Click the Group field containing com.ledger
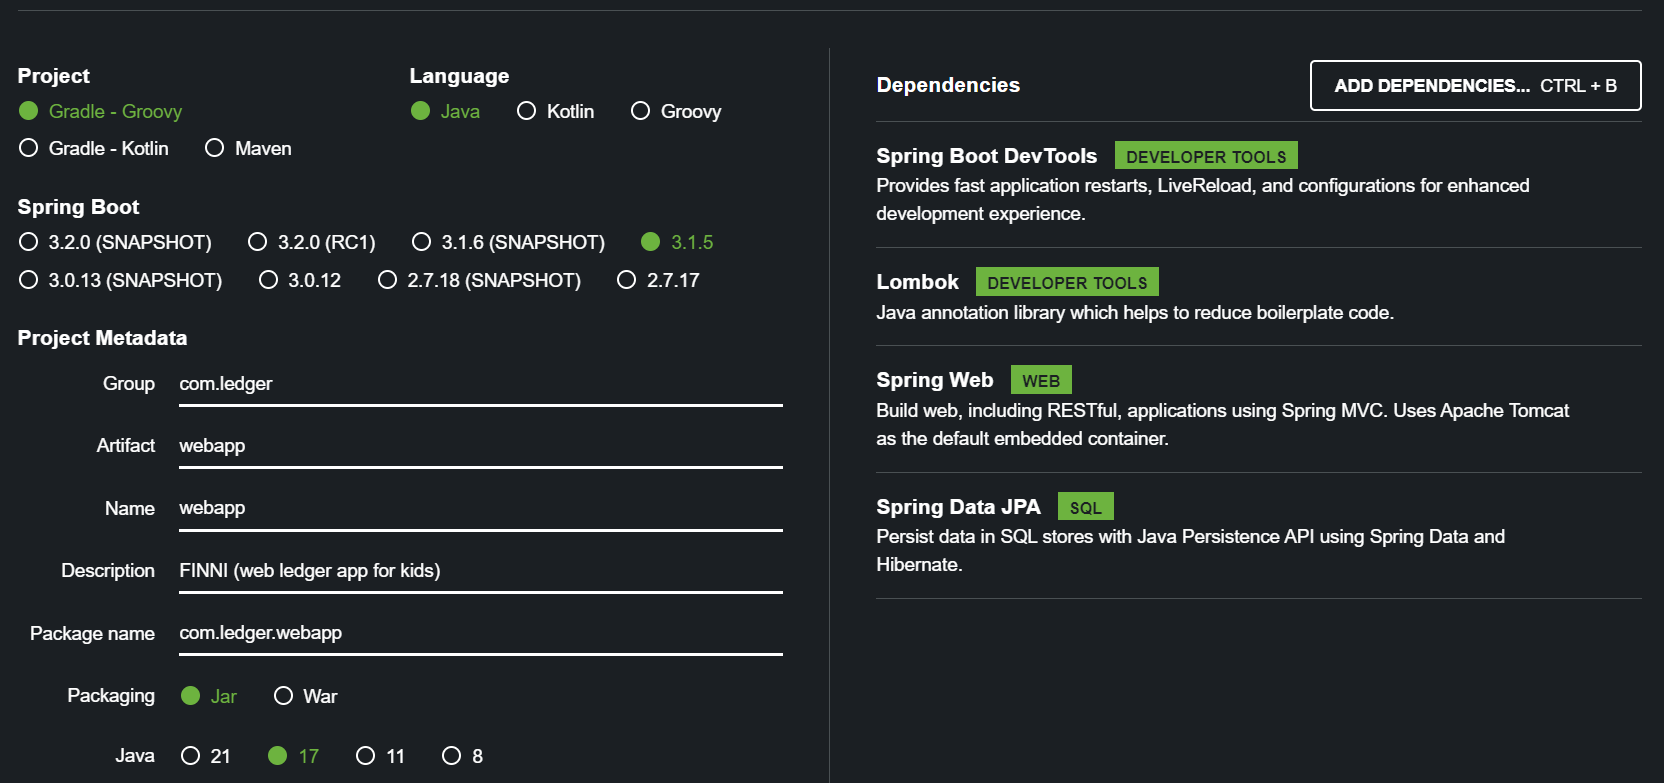 (481, 385)
